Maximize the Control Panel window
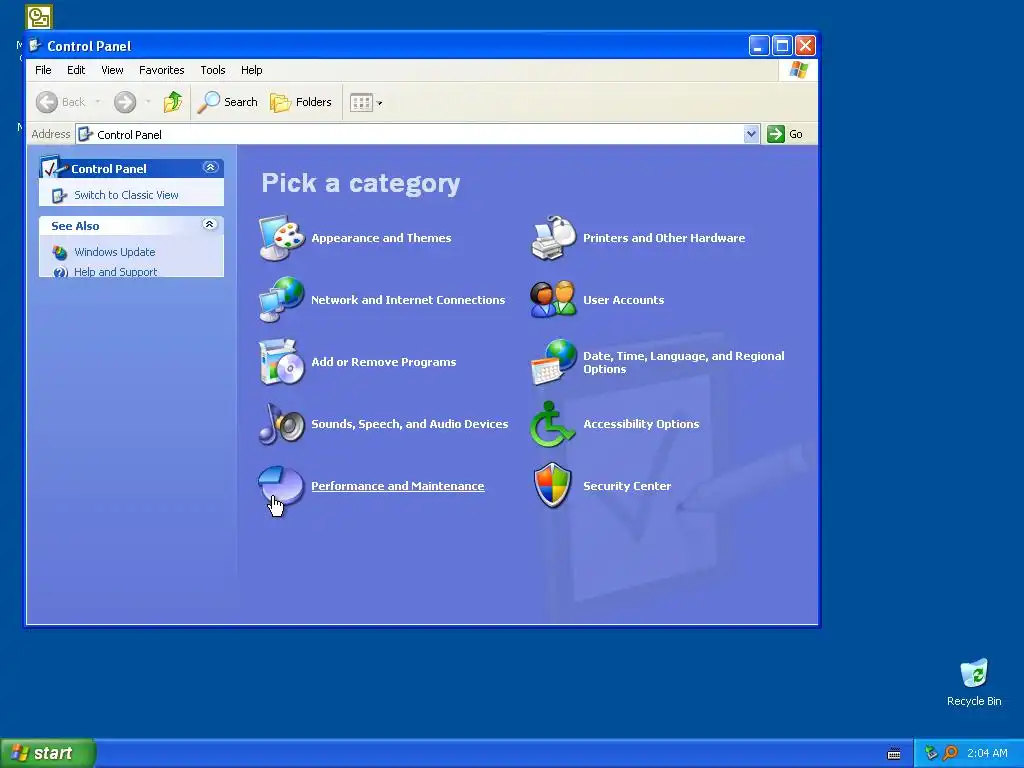Viewport: 1024px width, 768px height. [782, 45]
